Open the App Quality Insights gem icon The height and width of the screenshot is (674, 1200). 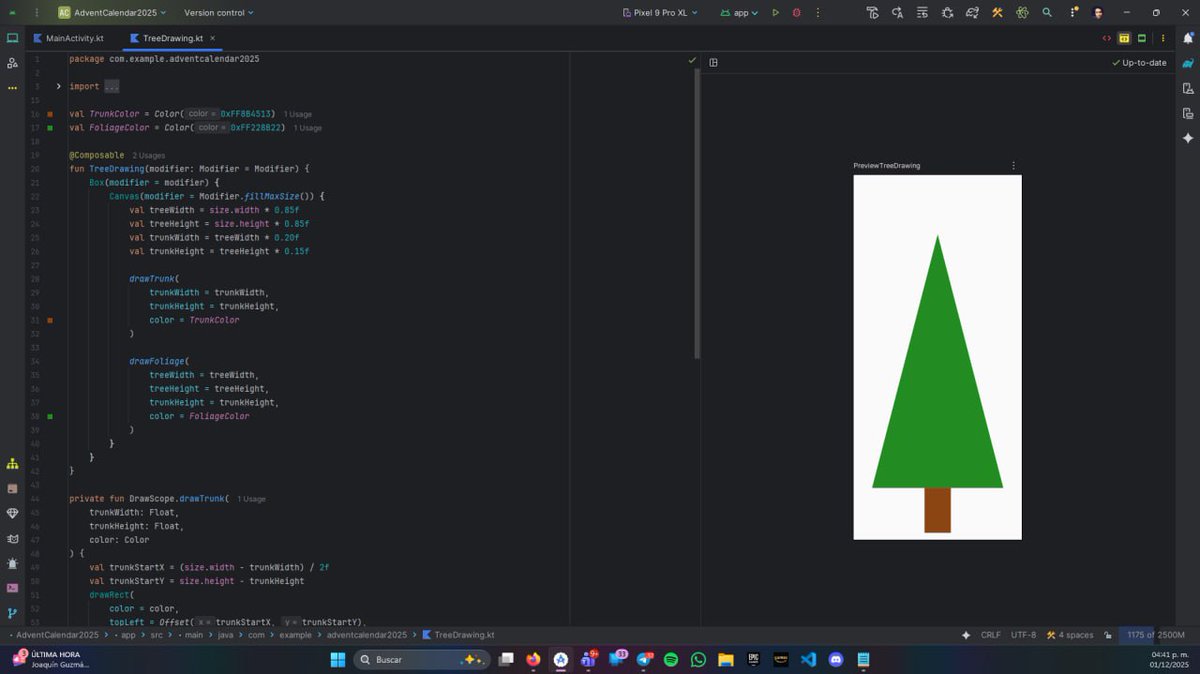pyautogui.click(x=12, y=513)
